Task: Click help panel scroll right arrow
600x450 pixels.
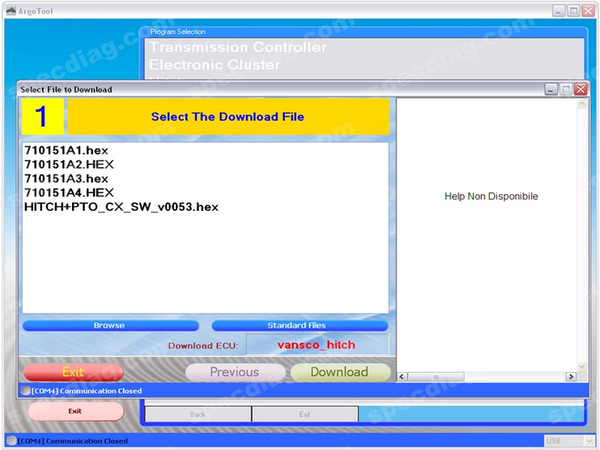Action: point(571,377)
